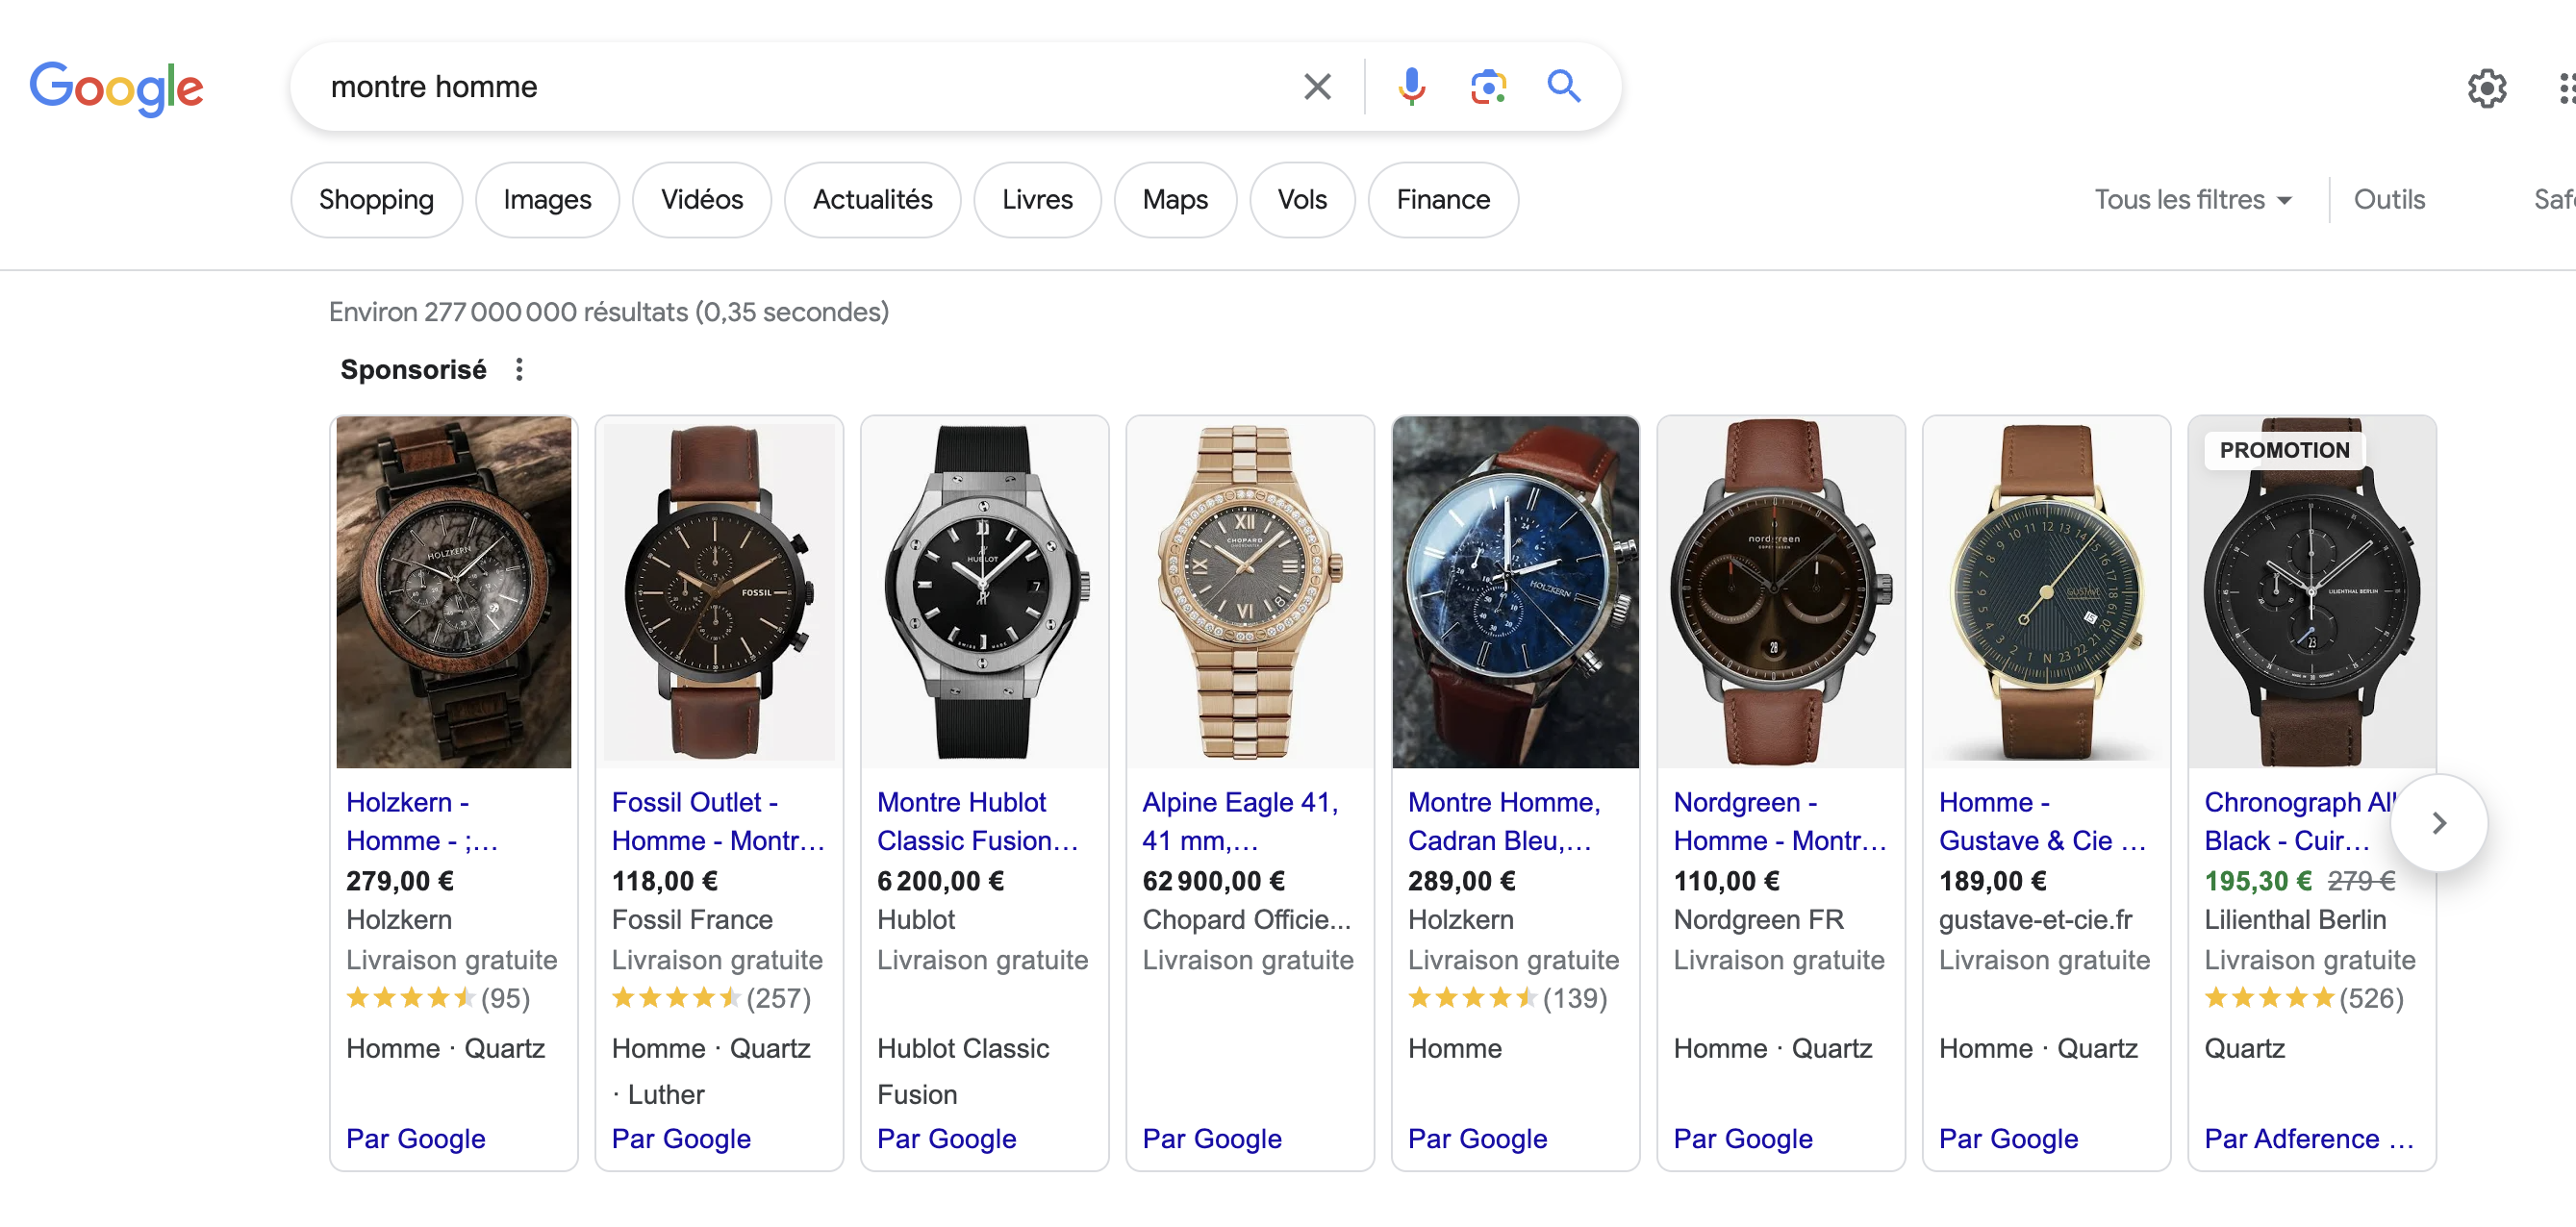
Task: Check the Holzkern watch star rating
Action: tap(412, 997)
